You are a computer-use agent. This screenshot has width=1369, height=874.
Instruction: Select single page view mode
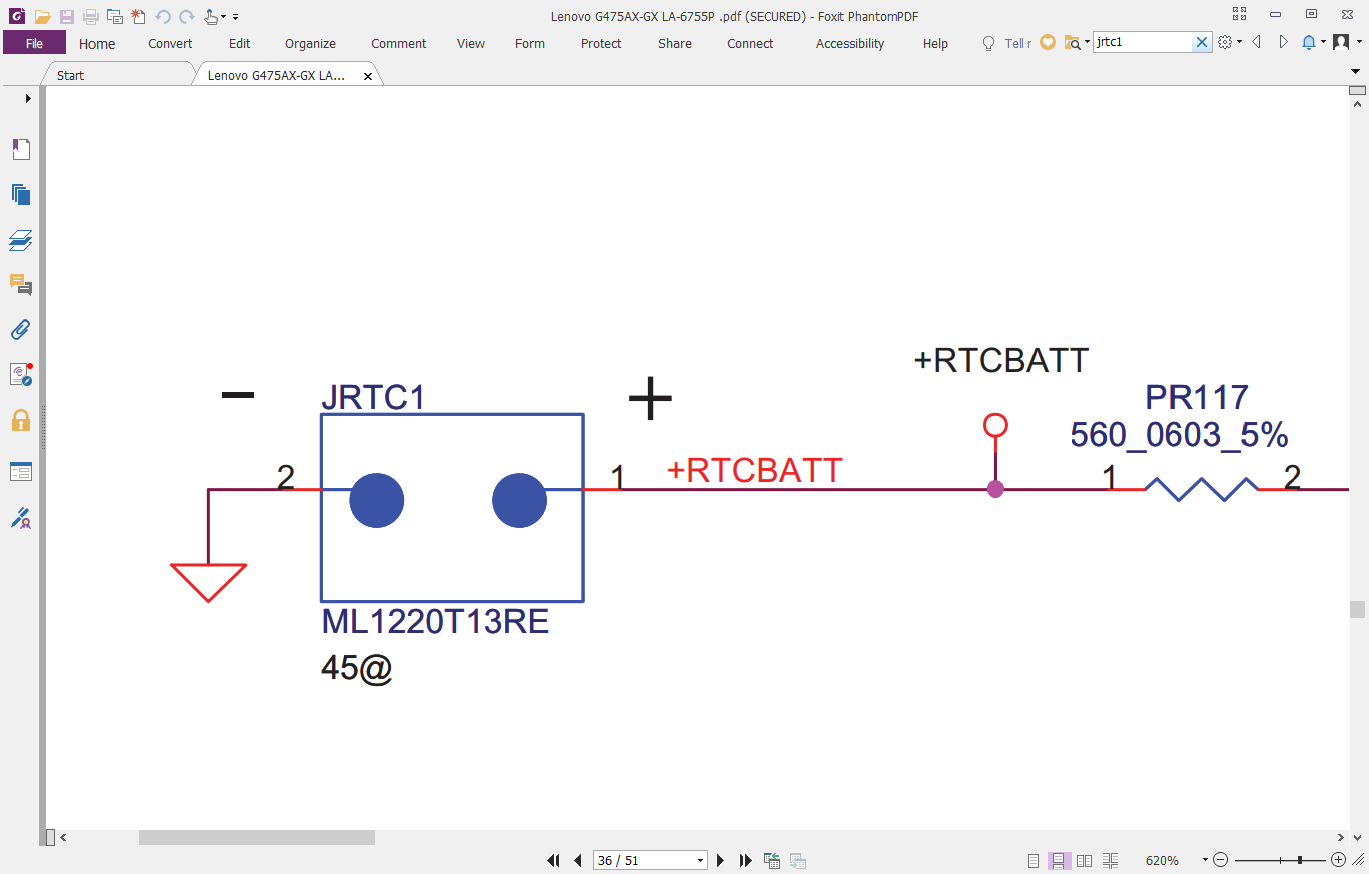1034,860
